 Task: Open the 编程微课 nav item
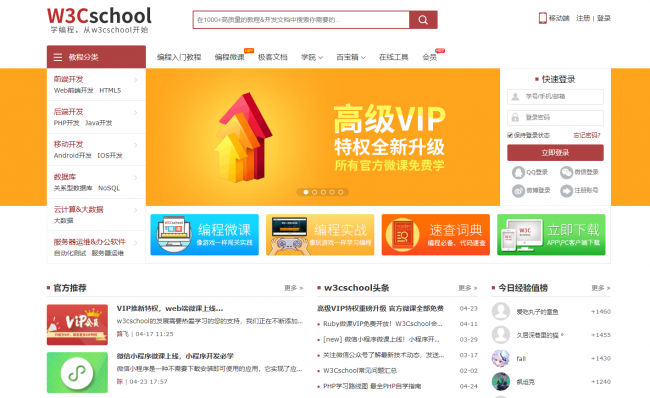point(229,57)
